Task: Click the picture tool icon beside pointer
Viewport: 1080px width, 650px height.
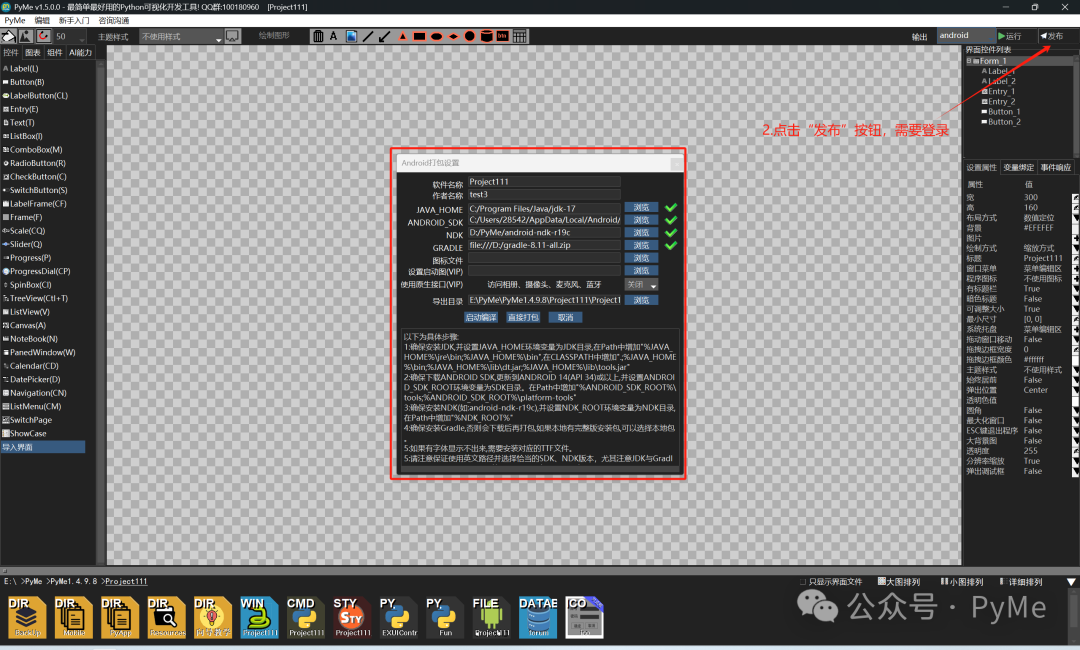Action: [x=25, y=36]
